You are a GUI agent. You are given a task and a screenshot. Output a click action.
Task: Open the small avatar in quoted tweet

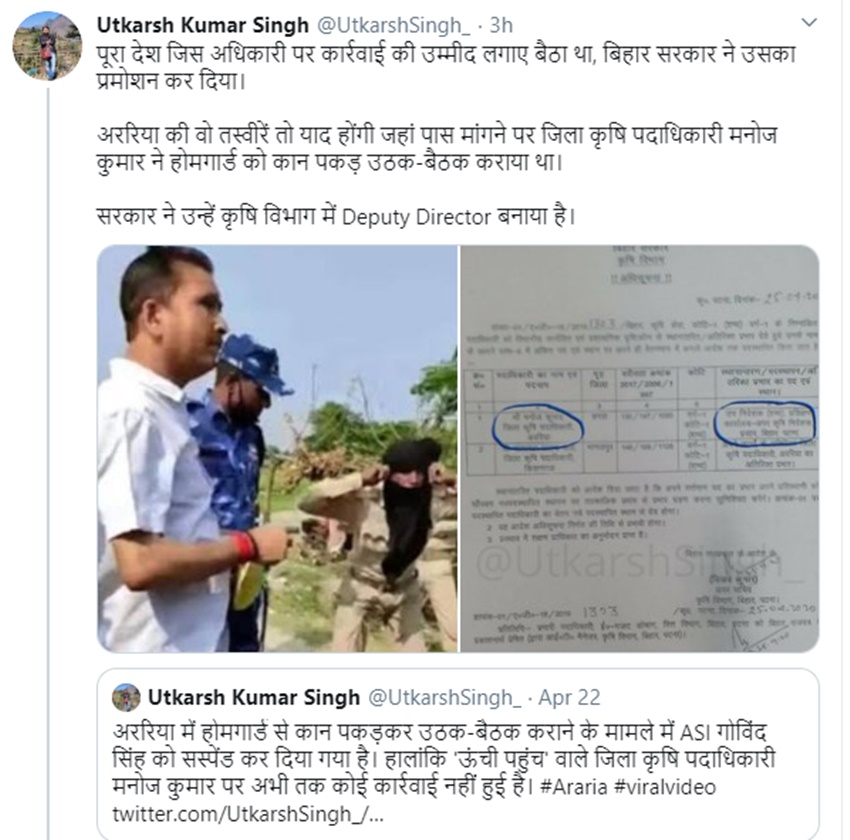pyautogui.click(x=126, y=697)
